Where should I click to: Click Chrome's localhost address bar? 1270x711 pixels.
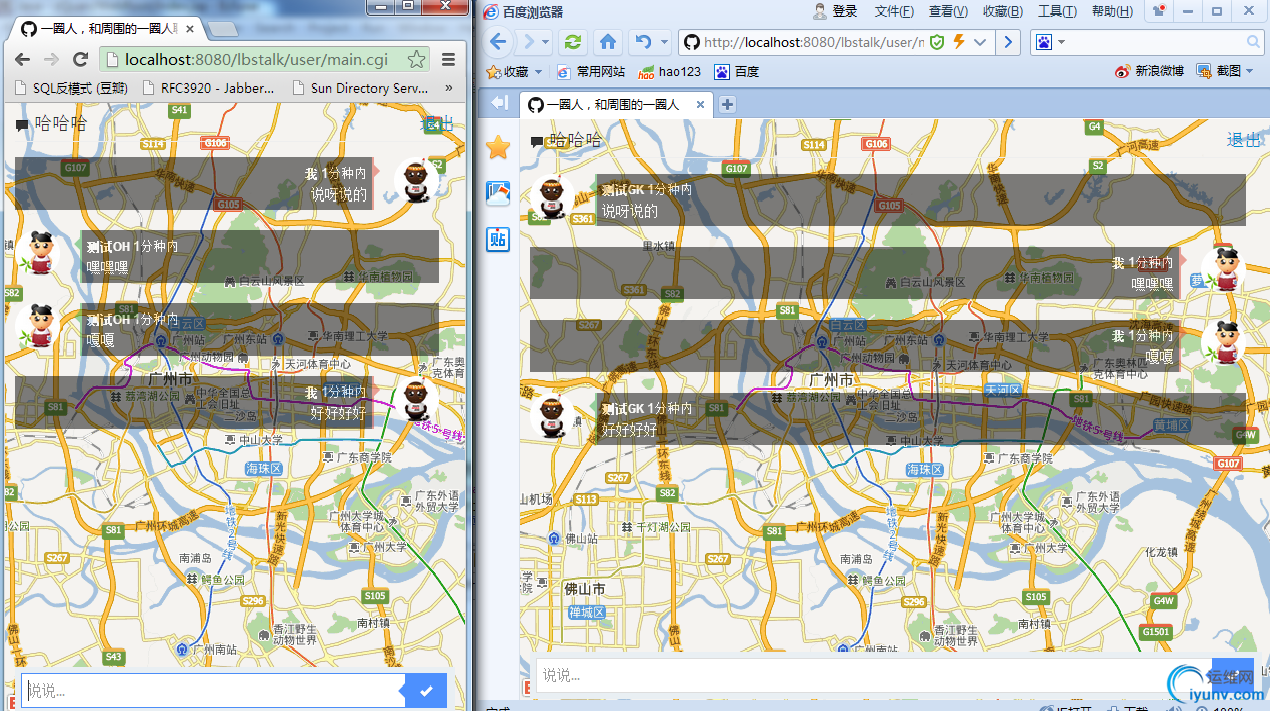[x=265, y=60]
